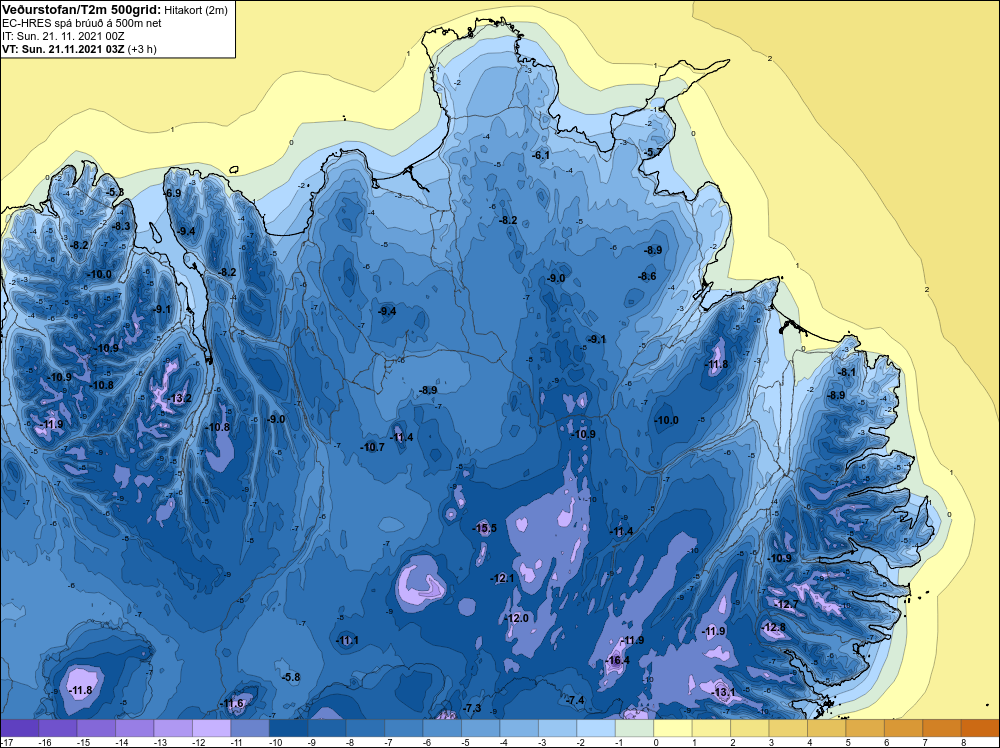
Task: Select legend swatch between 6 and 7
Action: 903,728
